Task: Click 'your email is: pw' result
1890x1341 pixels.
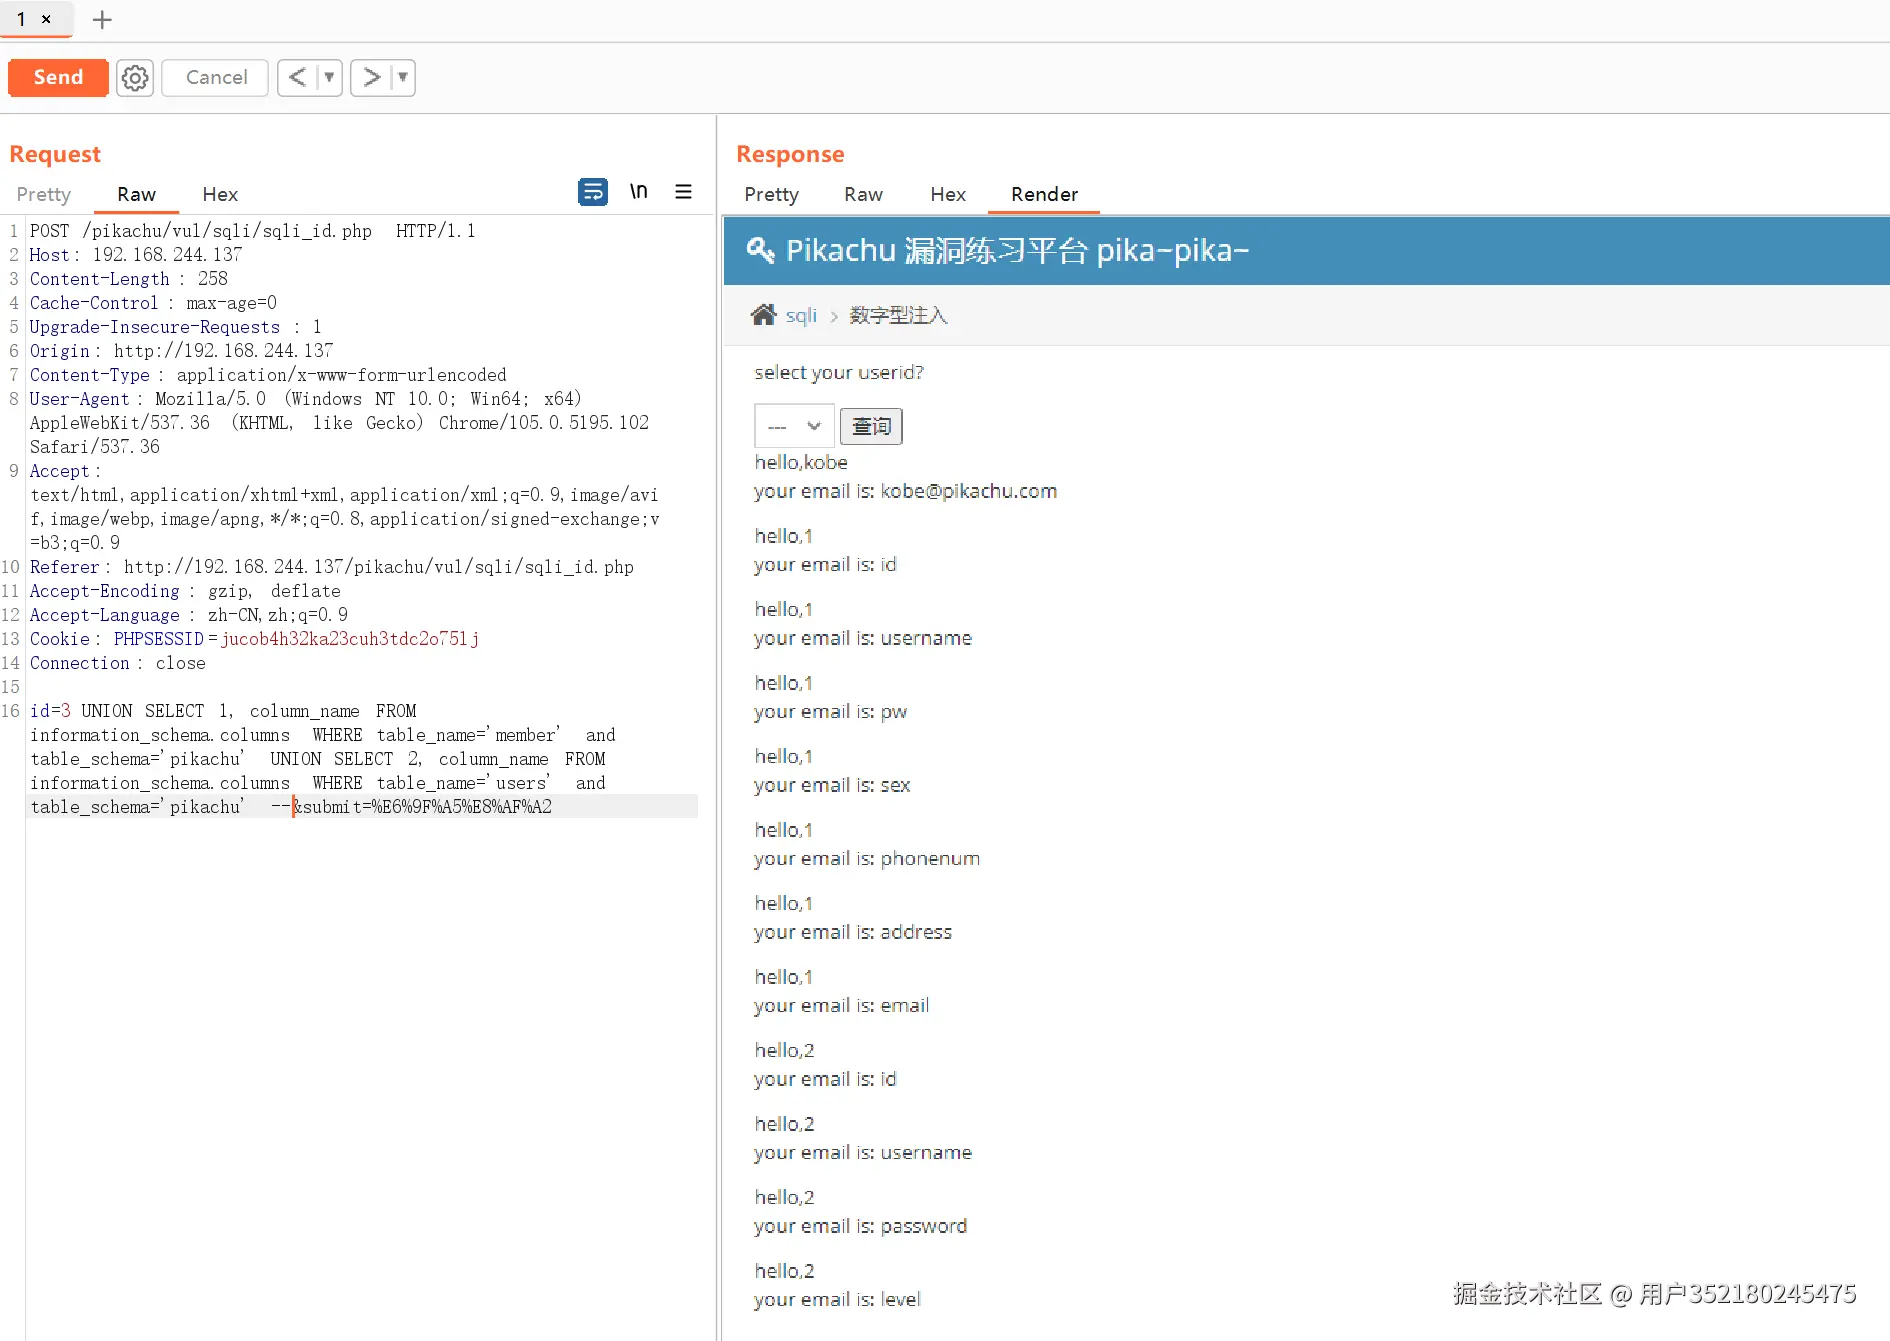Action: point(831,712)
